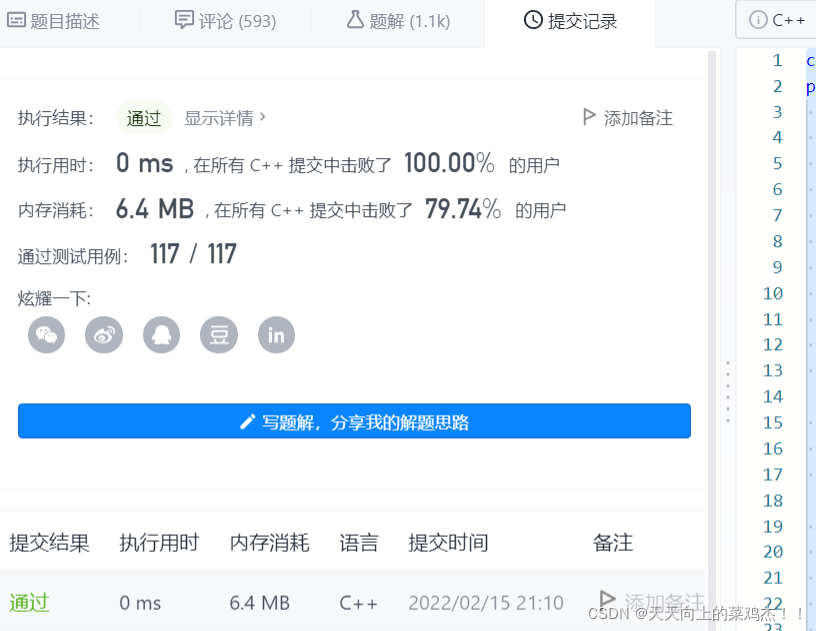Click line number 10 in the code panel

point(775,293)
